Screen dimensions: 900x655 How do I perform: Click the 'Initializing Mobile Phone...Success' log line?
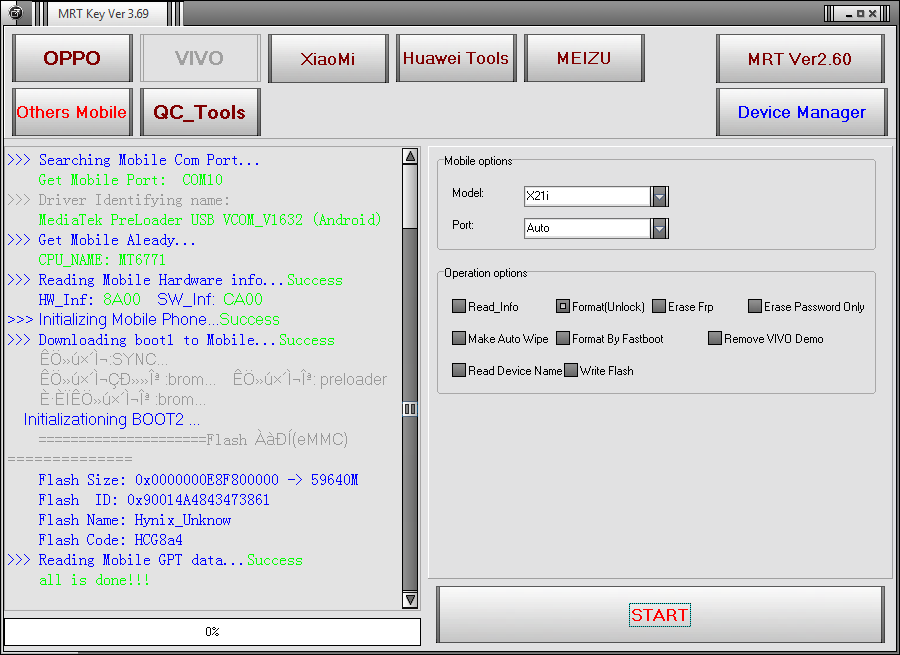click(143, 320)
